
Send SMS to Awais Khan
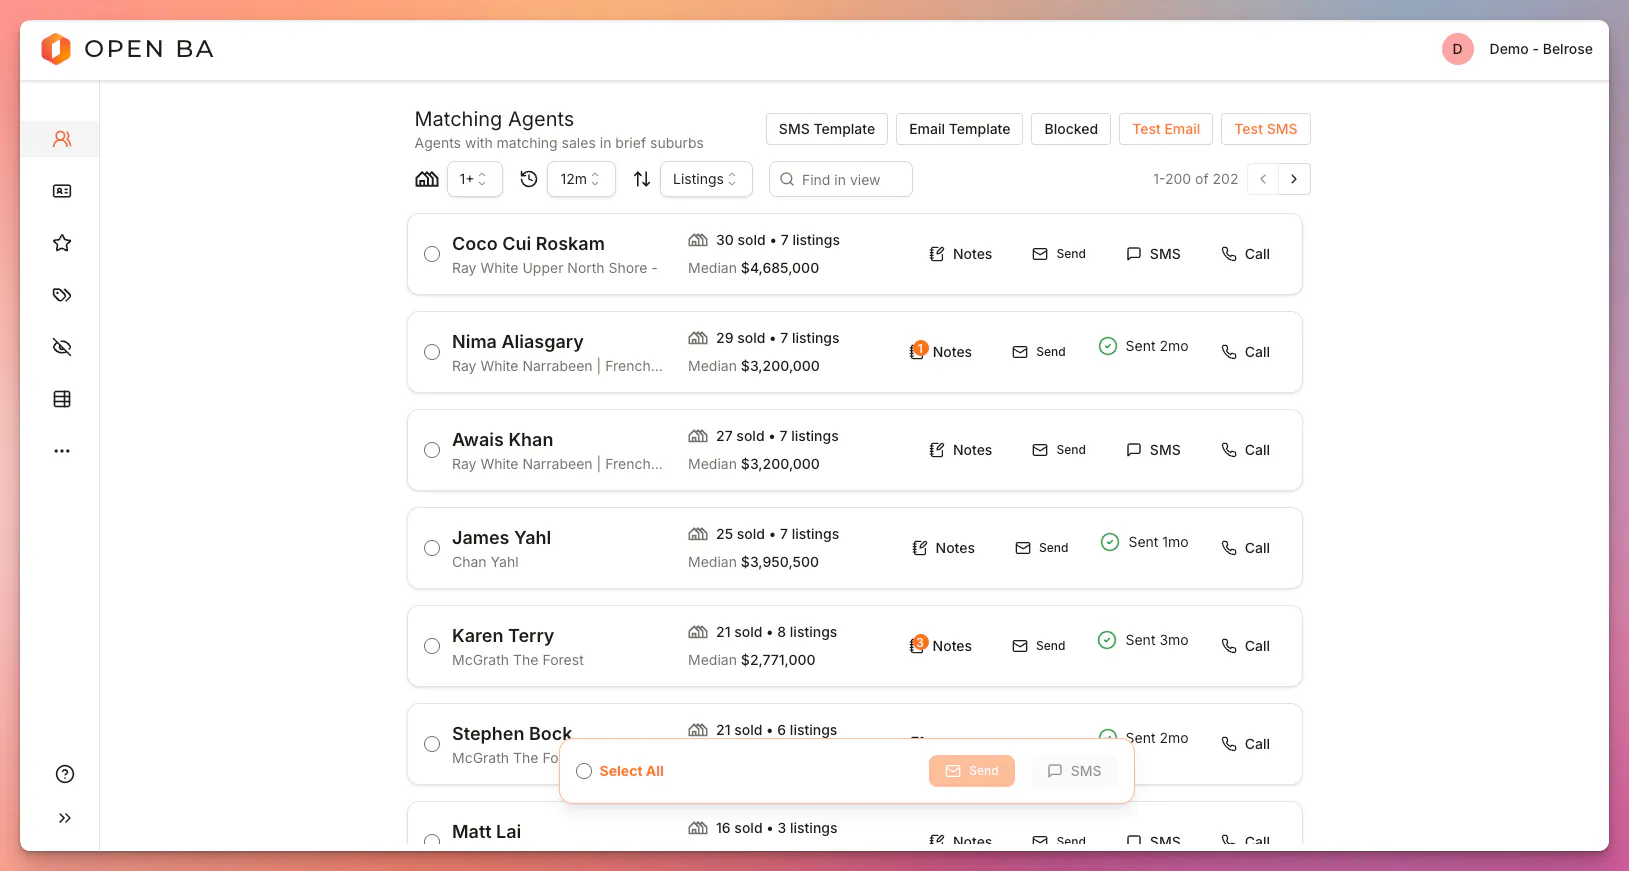[x=1153, y=450]
